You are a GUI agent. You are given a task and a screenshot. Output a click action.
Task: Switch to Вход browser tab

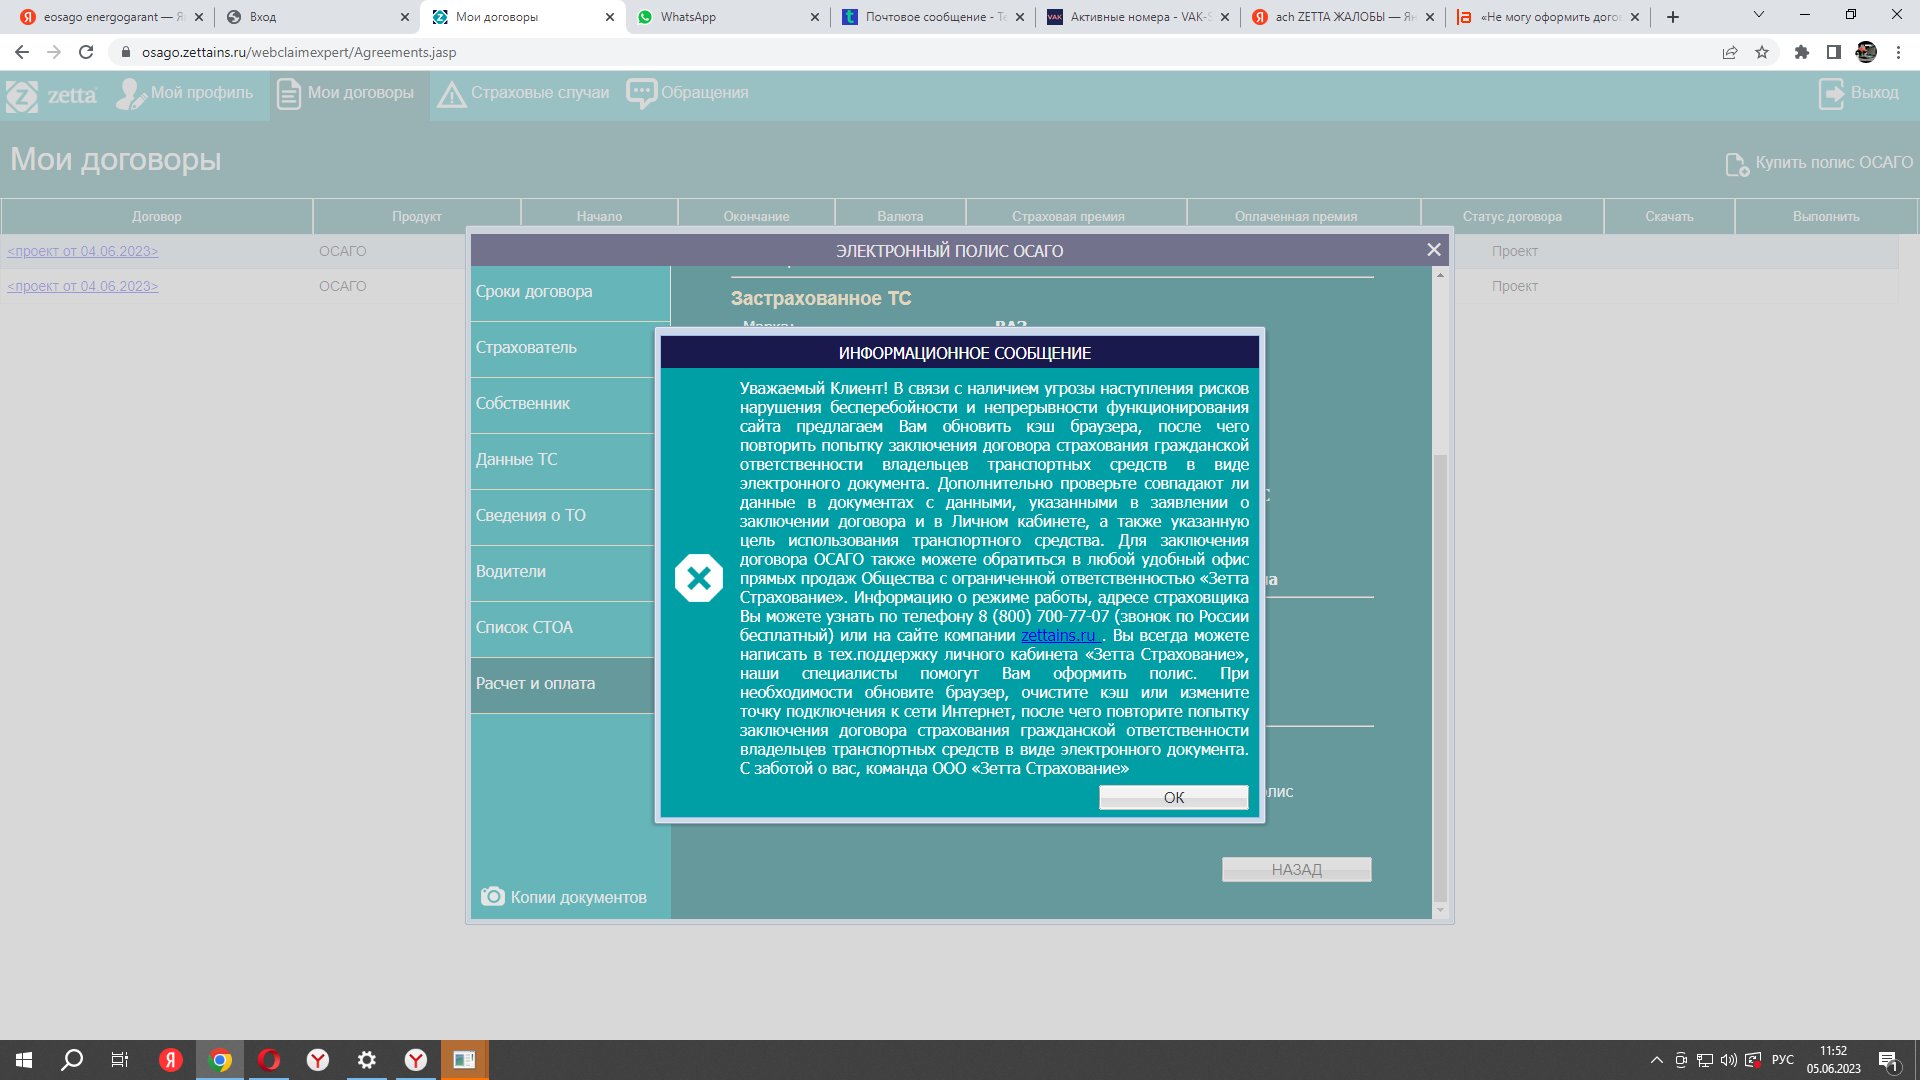click(318, 17)
